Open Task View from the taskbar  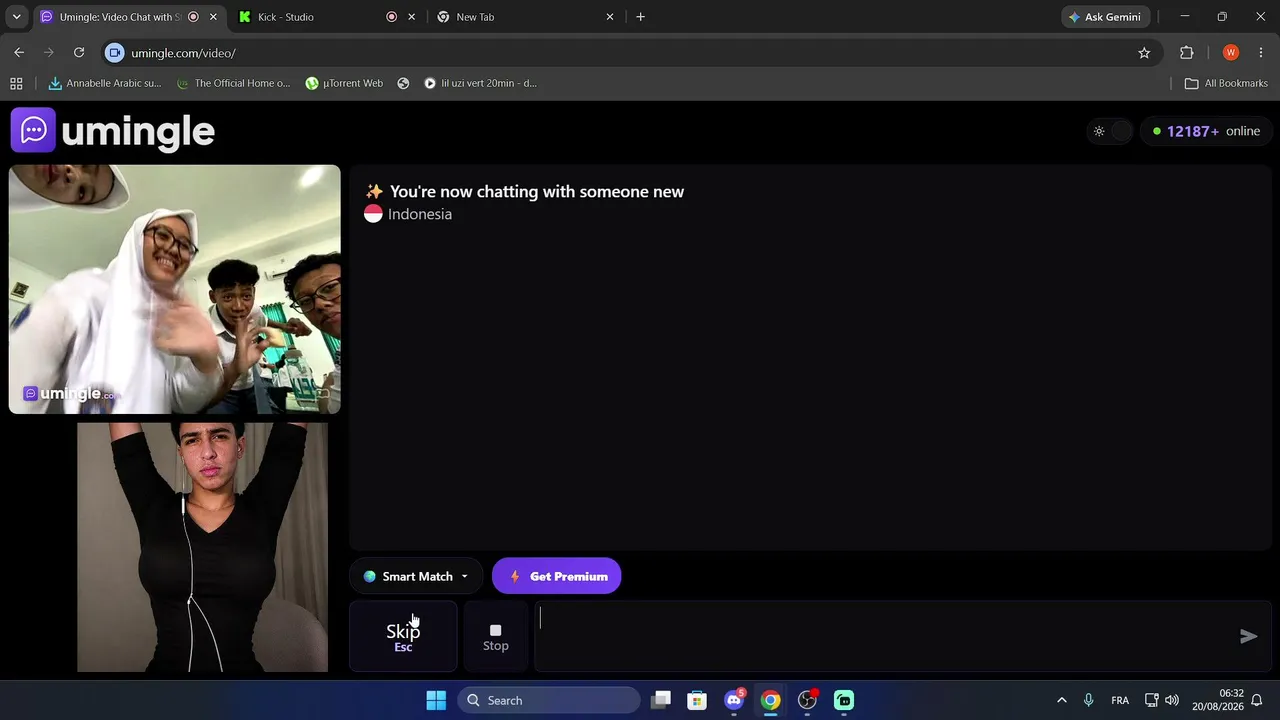click(x=660, y=700)
